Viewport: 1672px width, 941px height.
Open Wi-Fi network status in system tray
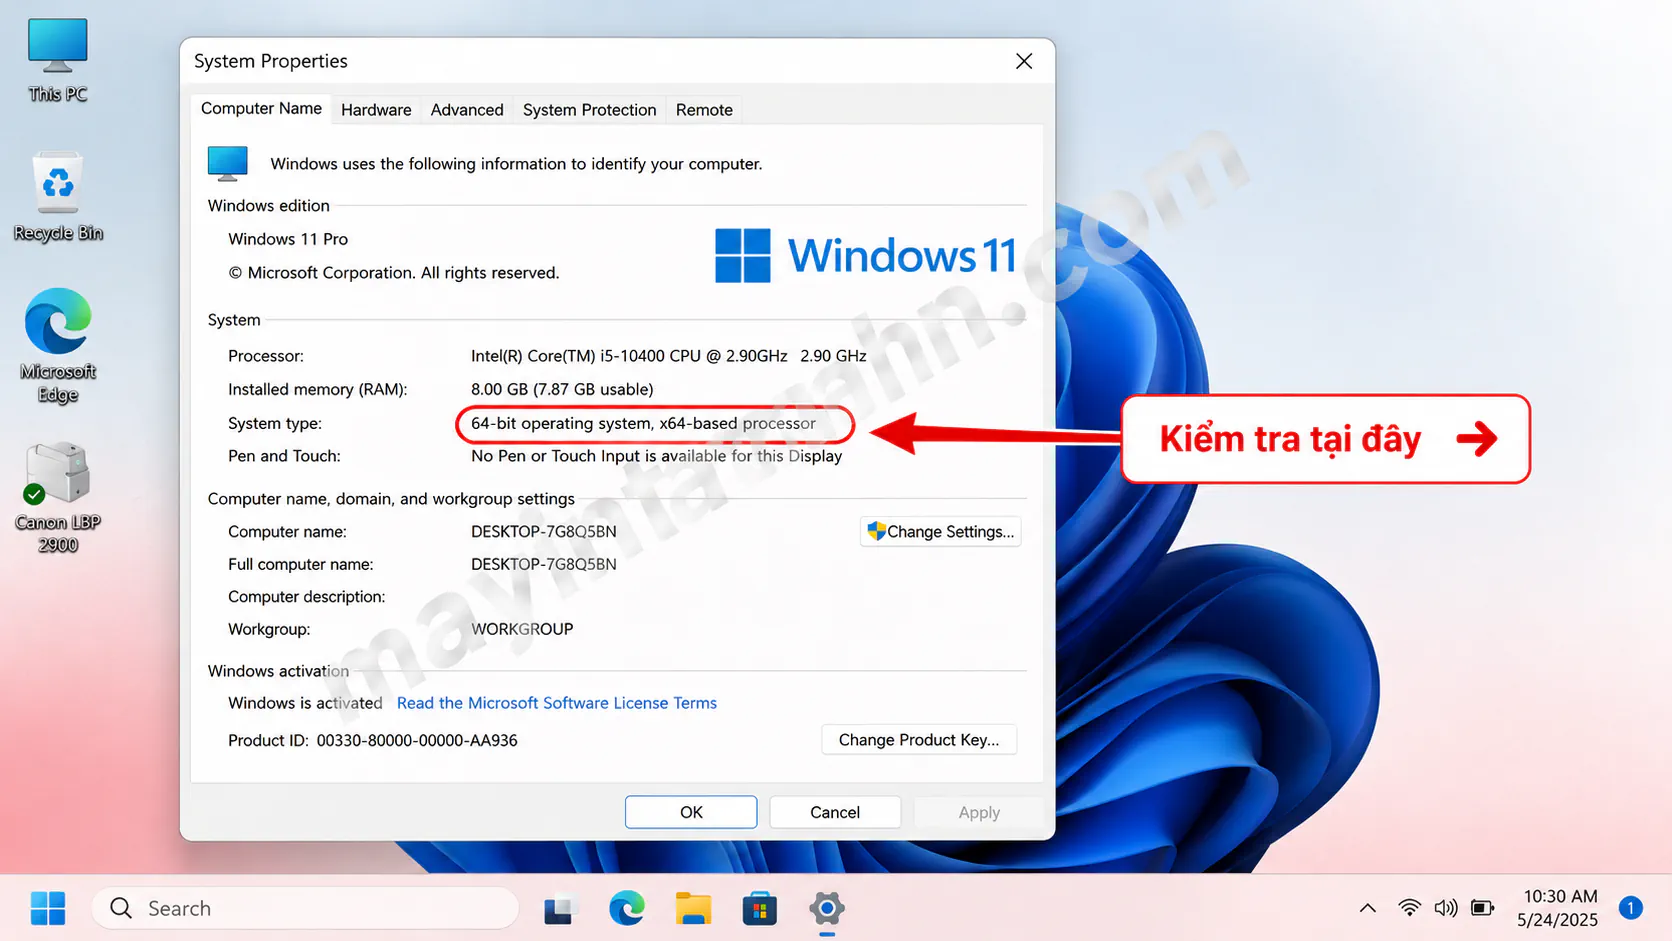(1409, 908)
